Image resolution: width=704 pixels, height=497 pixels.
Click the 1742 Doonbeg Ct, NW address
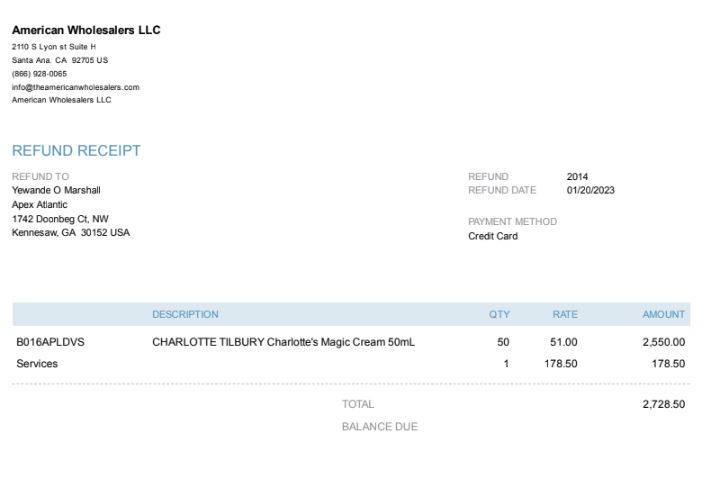(x=60, y=219)
